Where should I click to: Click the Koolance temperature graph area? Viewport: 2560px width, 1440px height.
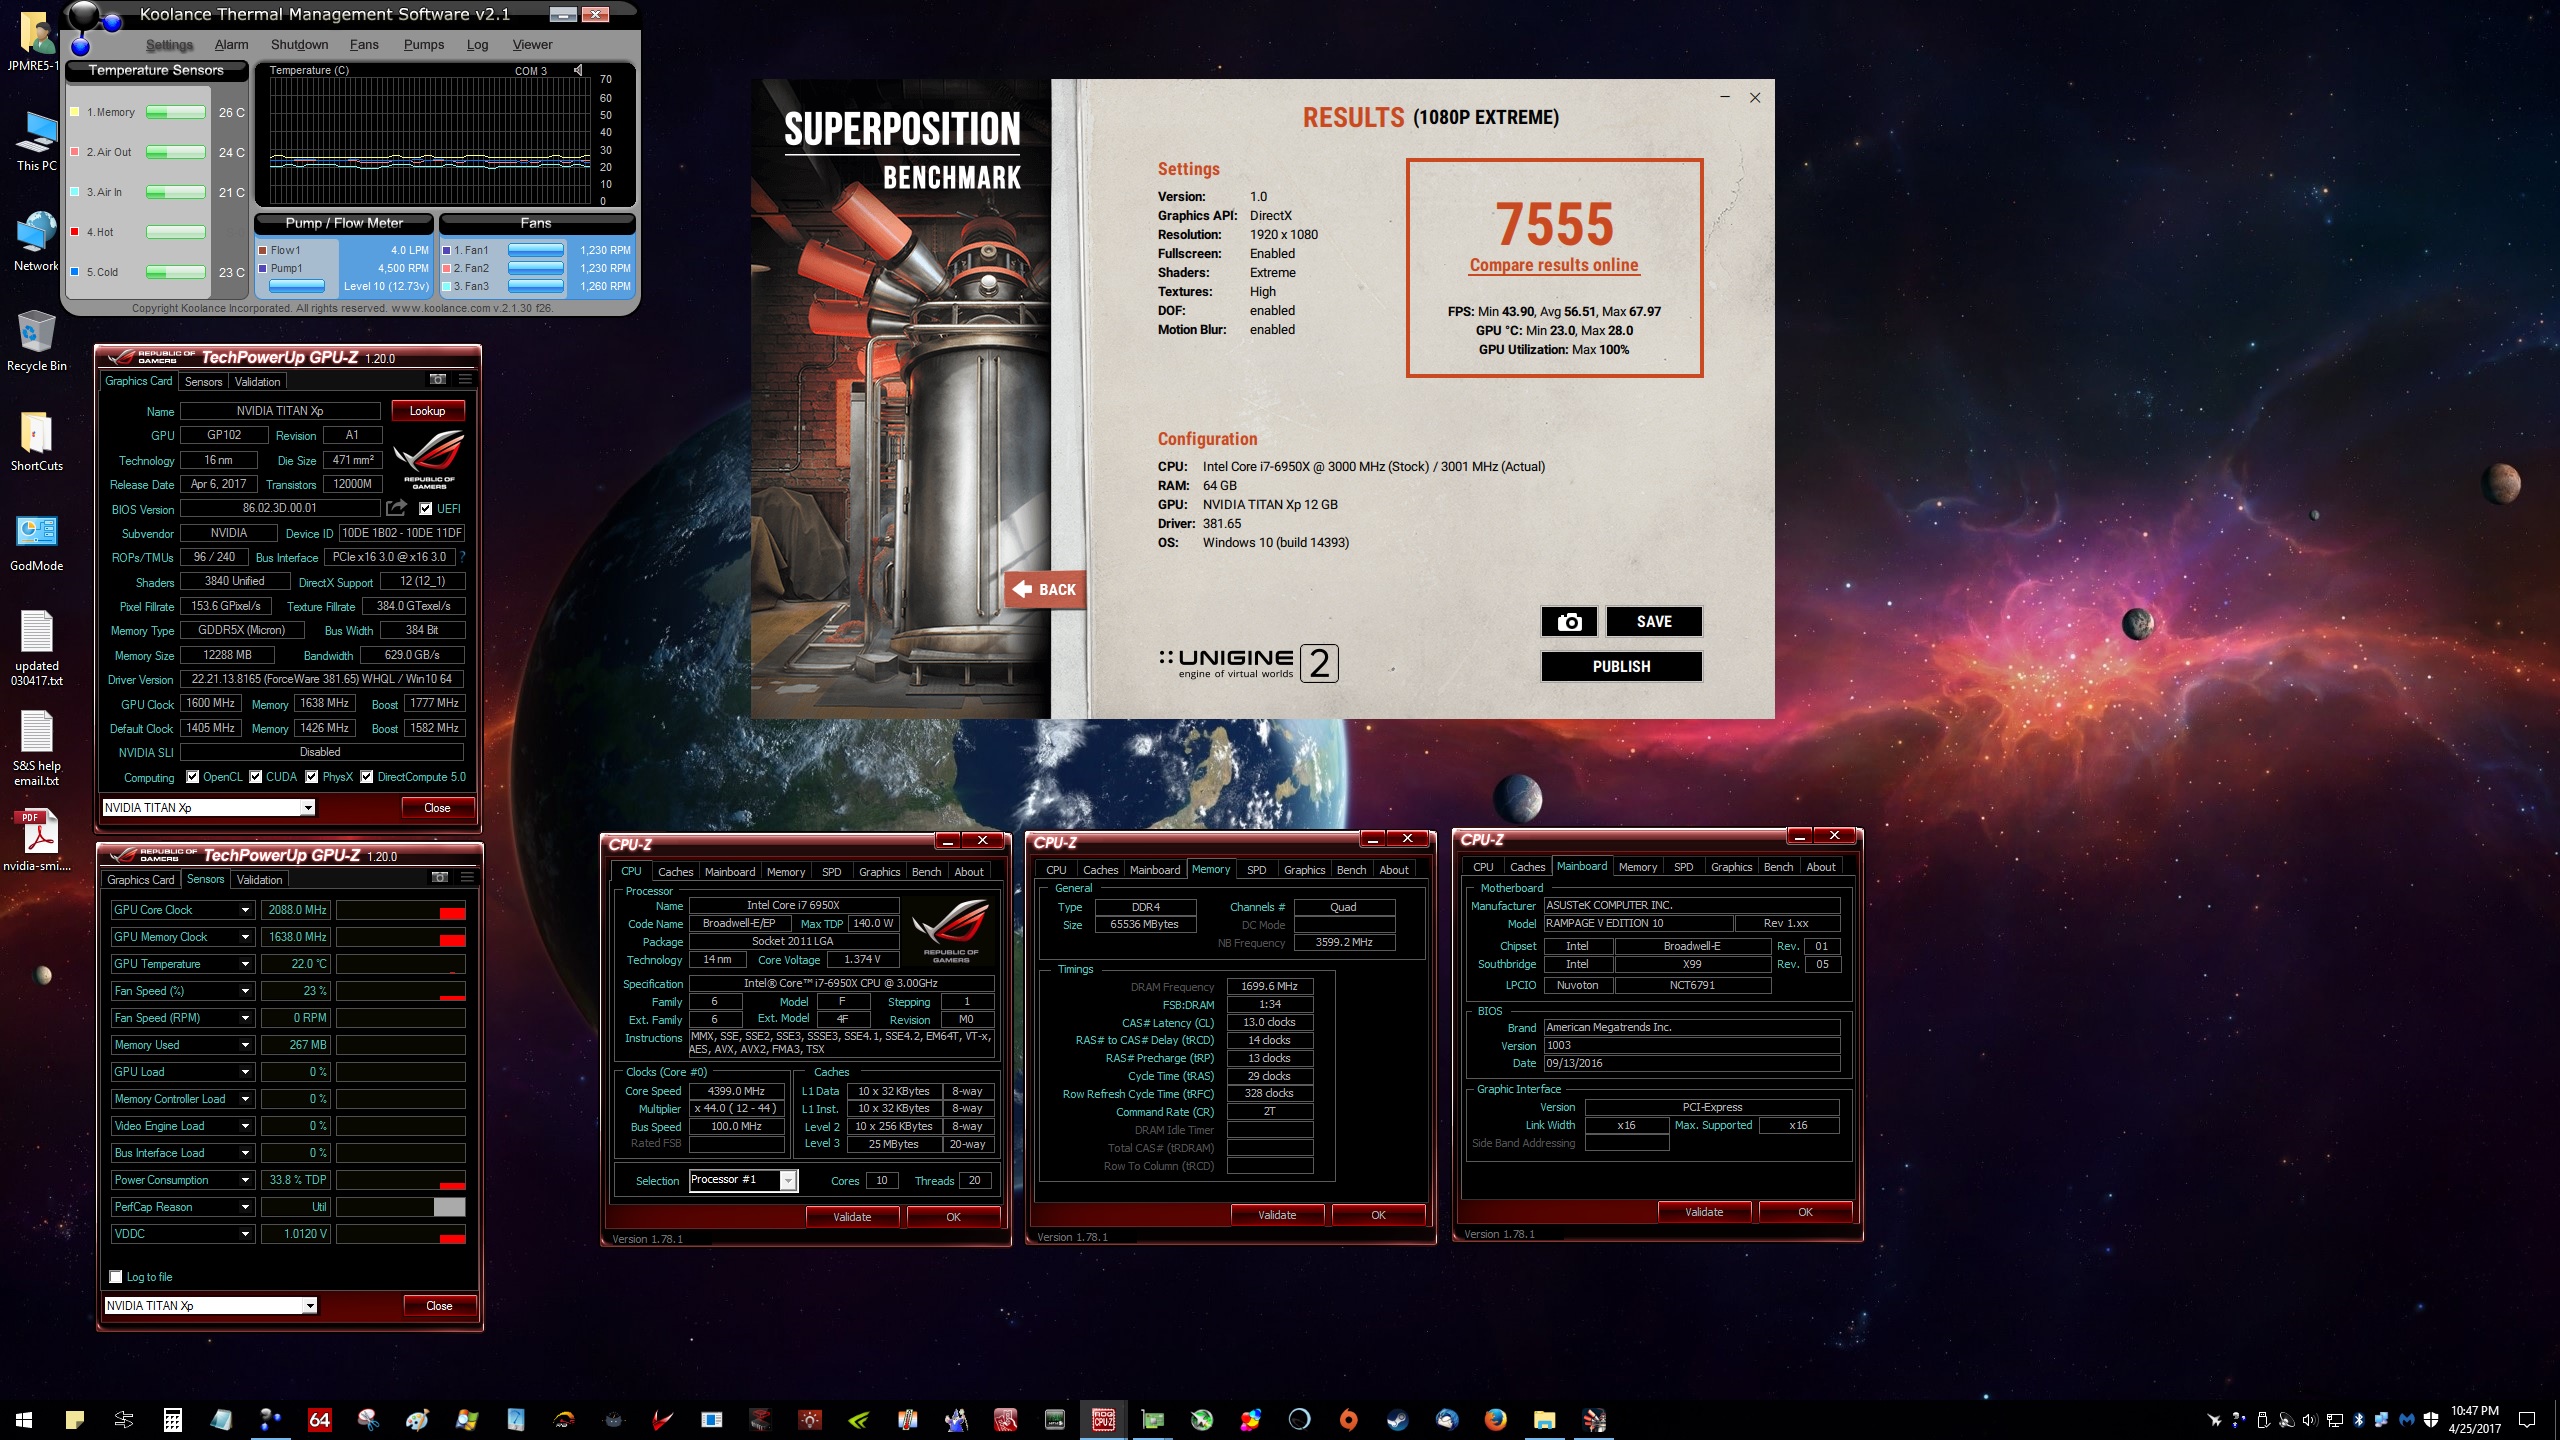pos(431,139)
